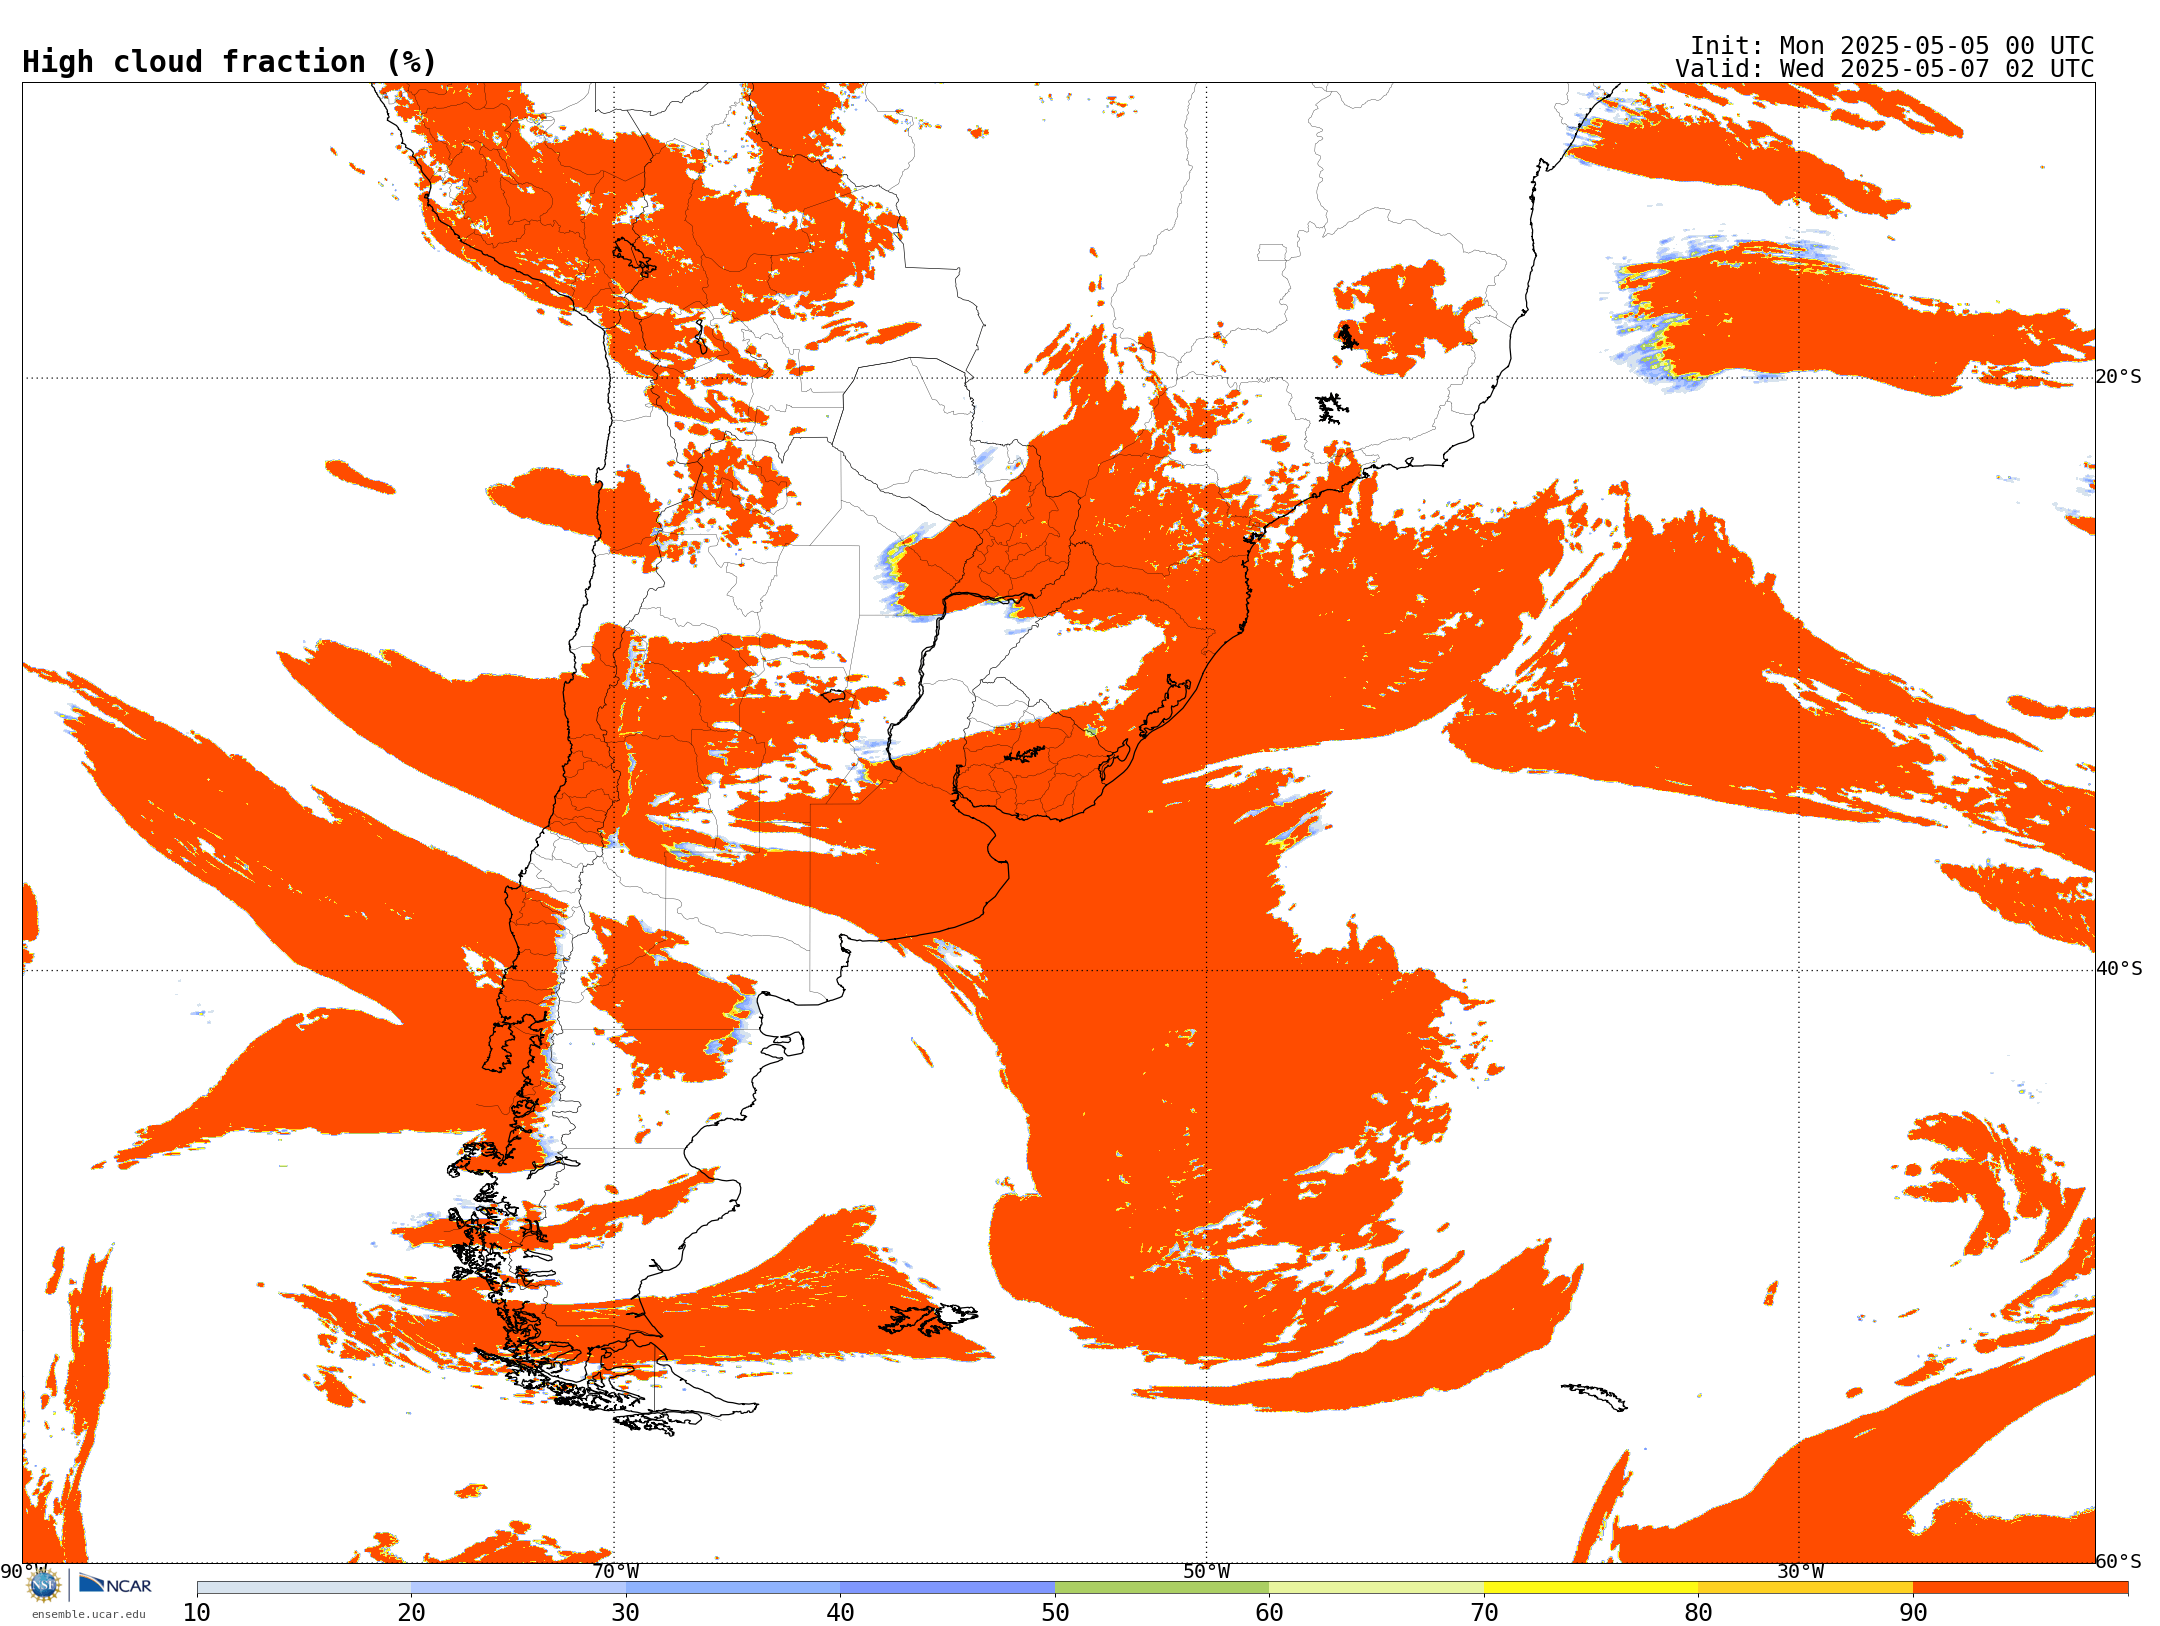The height and width of the screenshot is (1626, 2160).
Task: Click the 50°W longitude label
Action: coord(1206,1571)
